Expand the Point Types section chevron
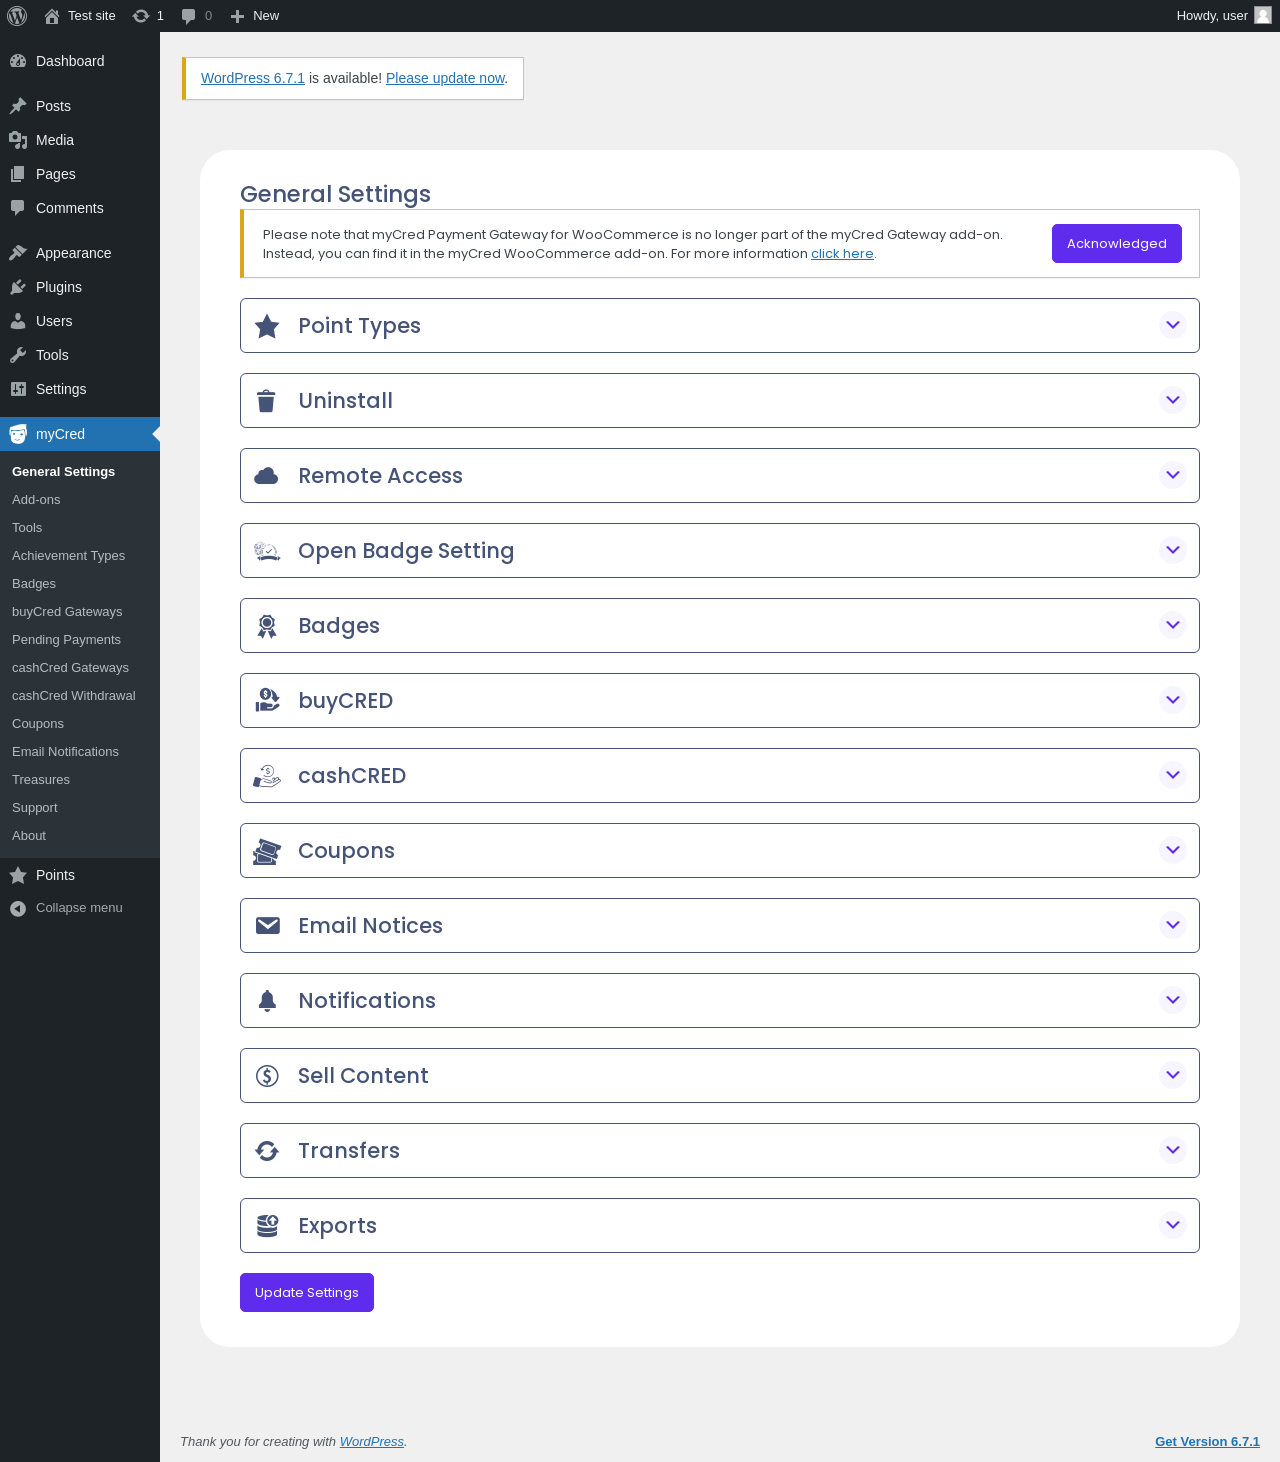Image resolution: width=1280 pixels, height=1462 pixels. click(x=1173, y=325)
